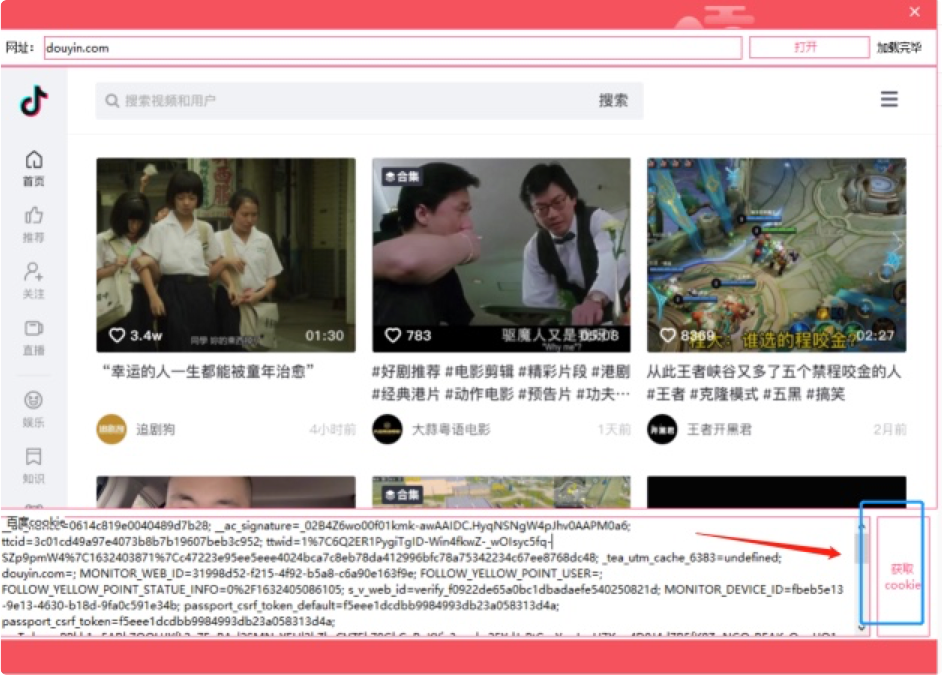Screen dimensions: 942x676
Task: Open the 娱乐 entertainment sidebar item
Action: (x=34, y=409)
